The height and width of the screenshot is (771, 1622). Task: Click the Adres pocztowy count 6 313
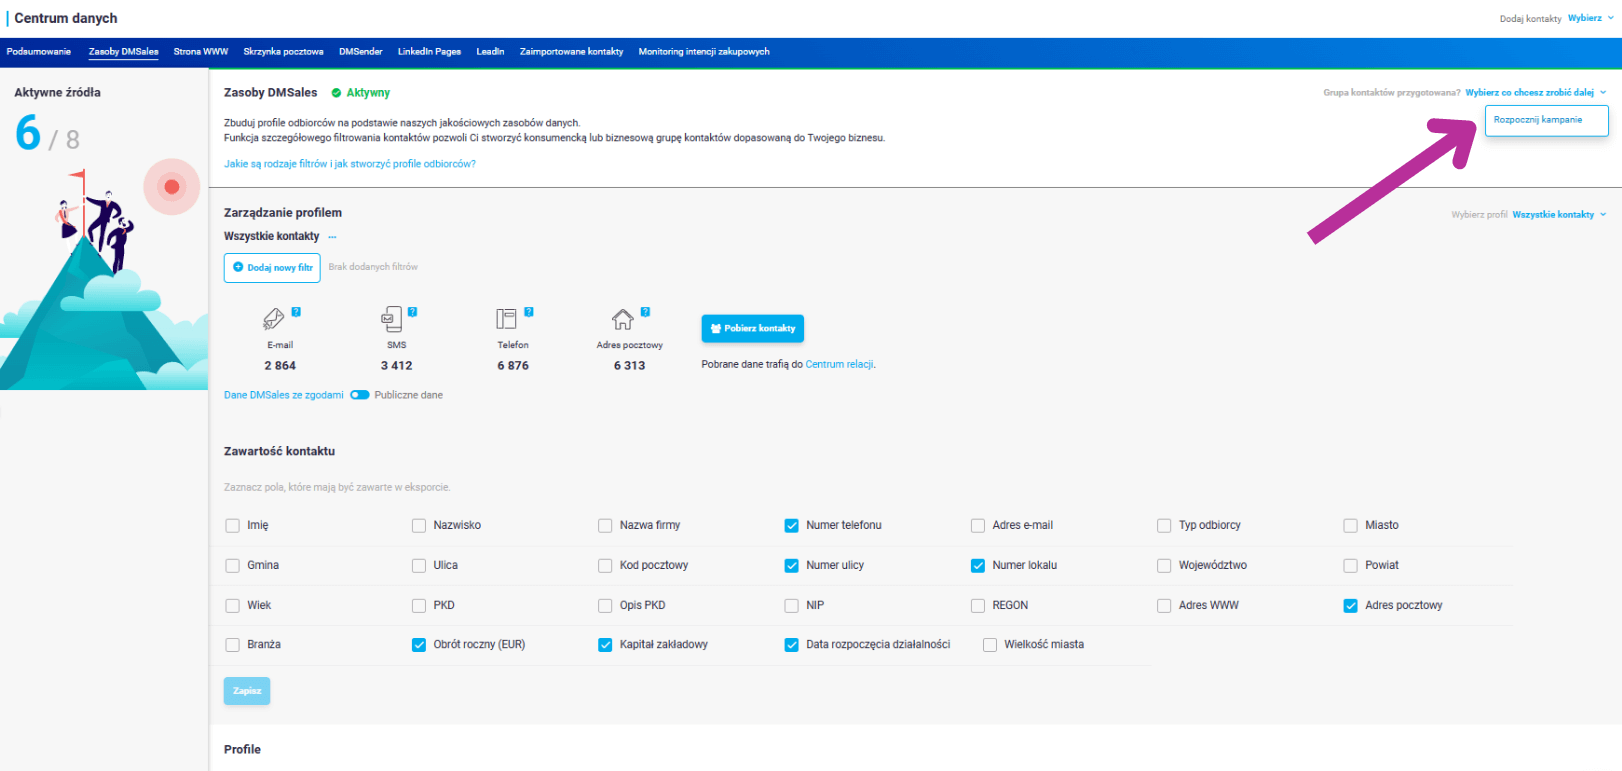pos(630,366)
